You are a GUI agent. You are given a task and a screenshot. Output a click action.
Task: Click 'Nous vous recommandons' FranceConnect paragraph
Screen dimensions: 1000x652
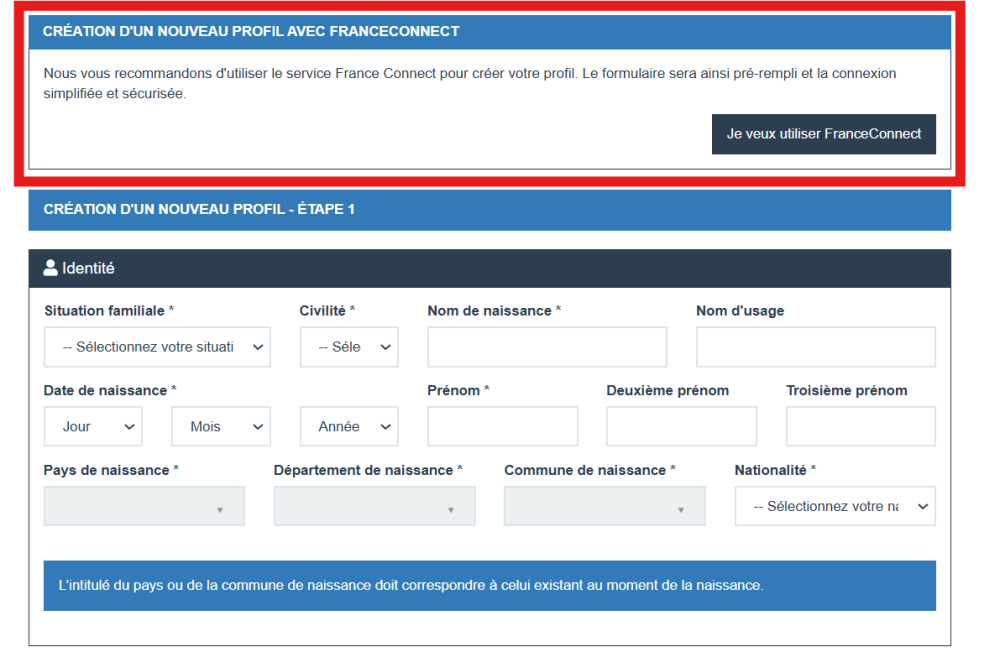(469, 83)
